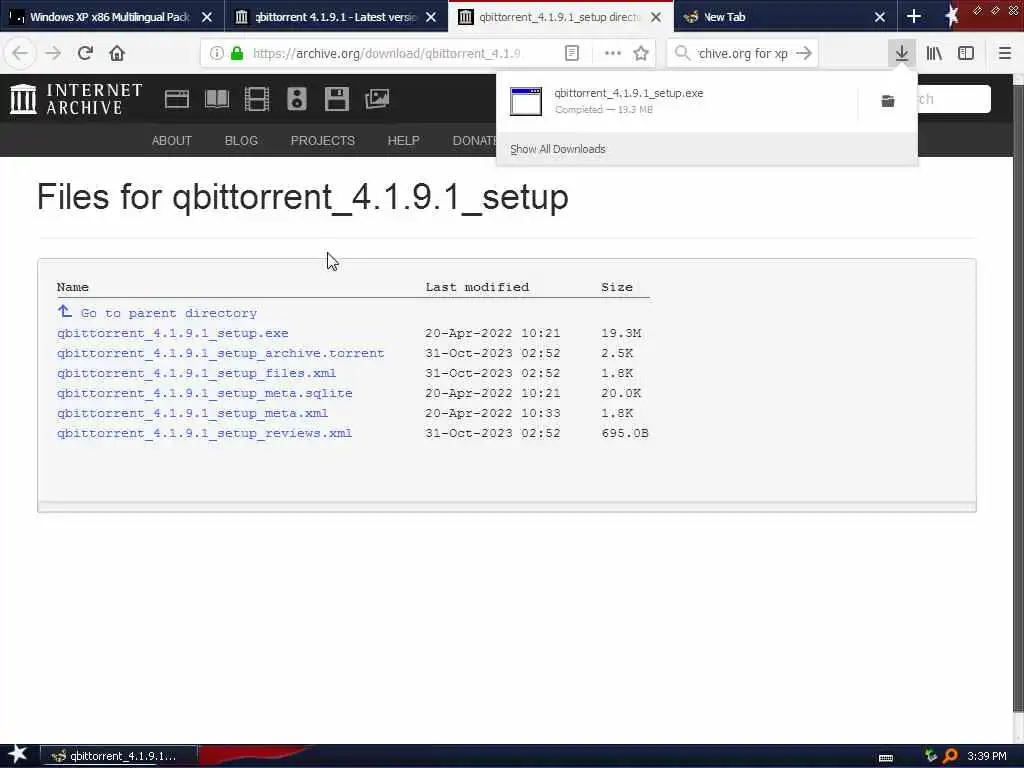
Task: Click the 19.3M size cell
Action: coord(620,333)
